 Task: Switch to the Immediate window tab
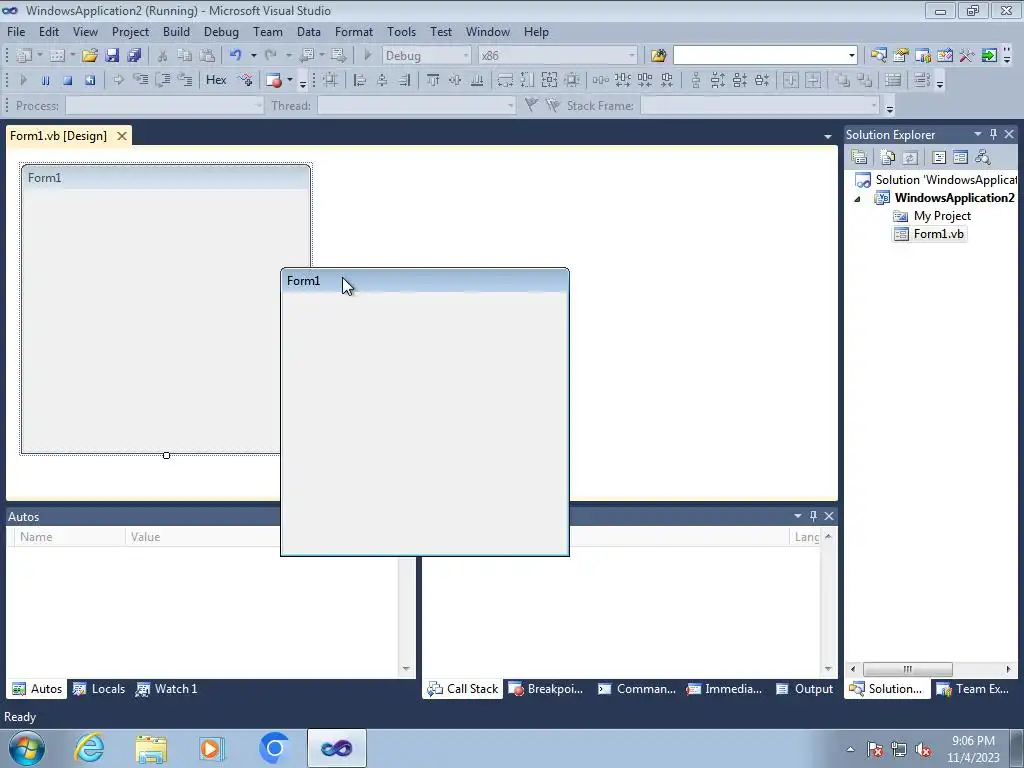[x=724, y=689]
